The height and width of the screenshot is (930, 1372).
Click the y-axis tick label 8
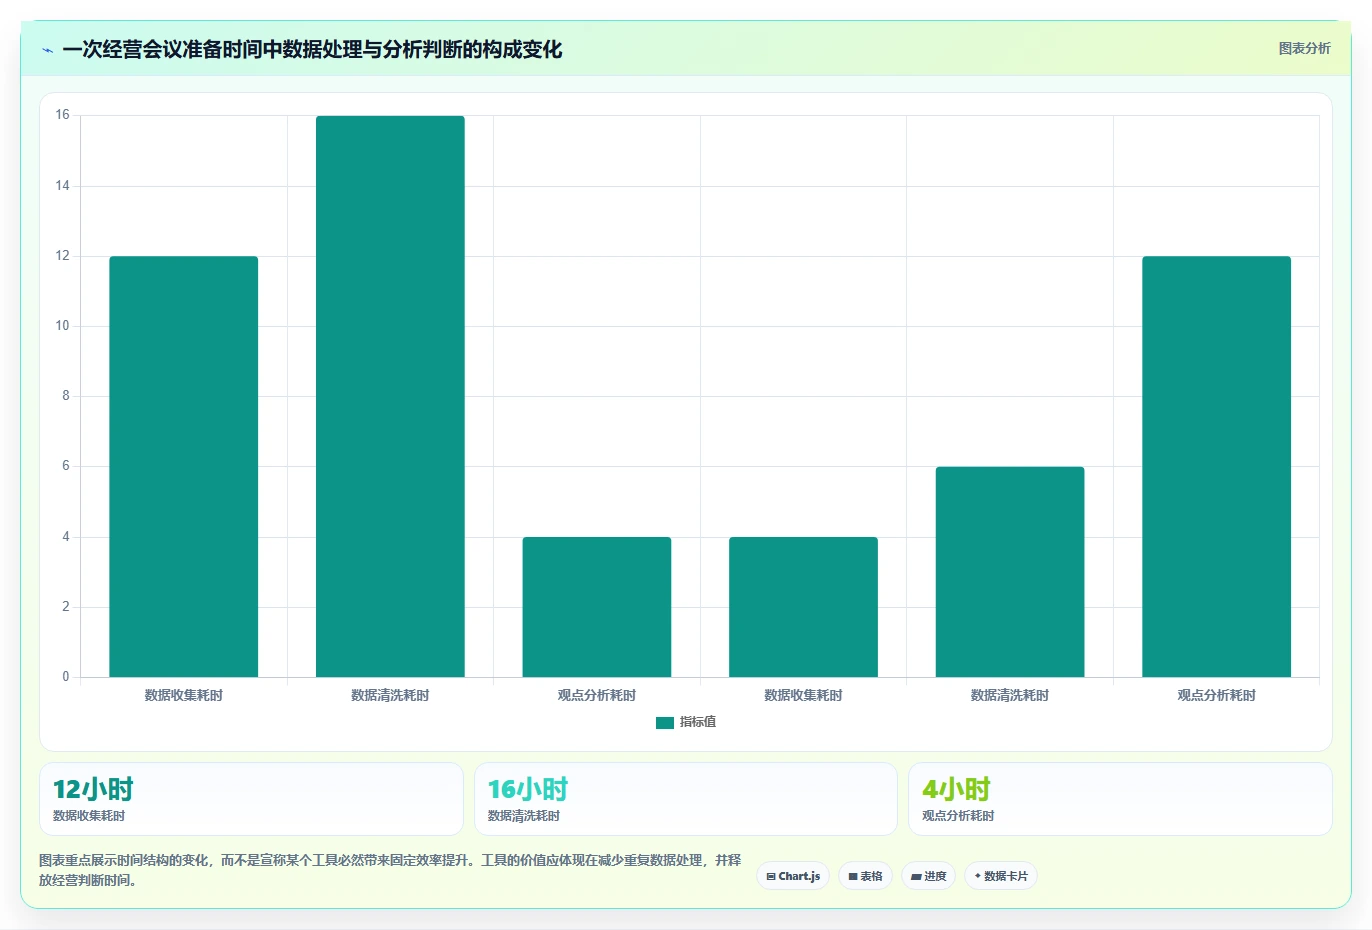(x=66, y=396)
